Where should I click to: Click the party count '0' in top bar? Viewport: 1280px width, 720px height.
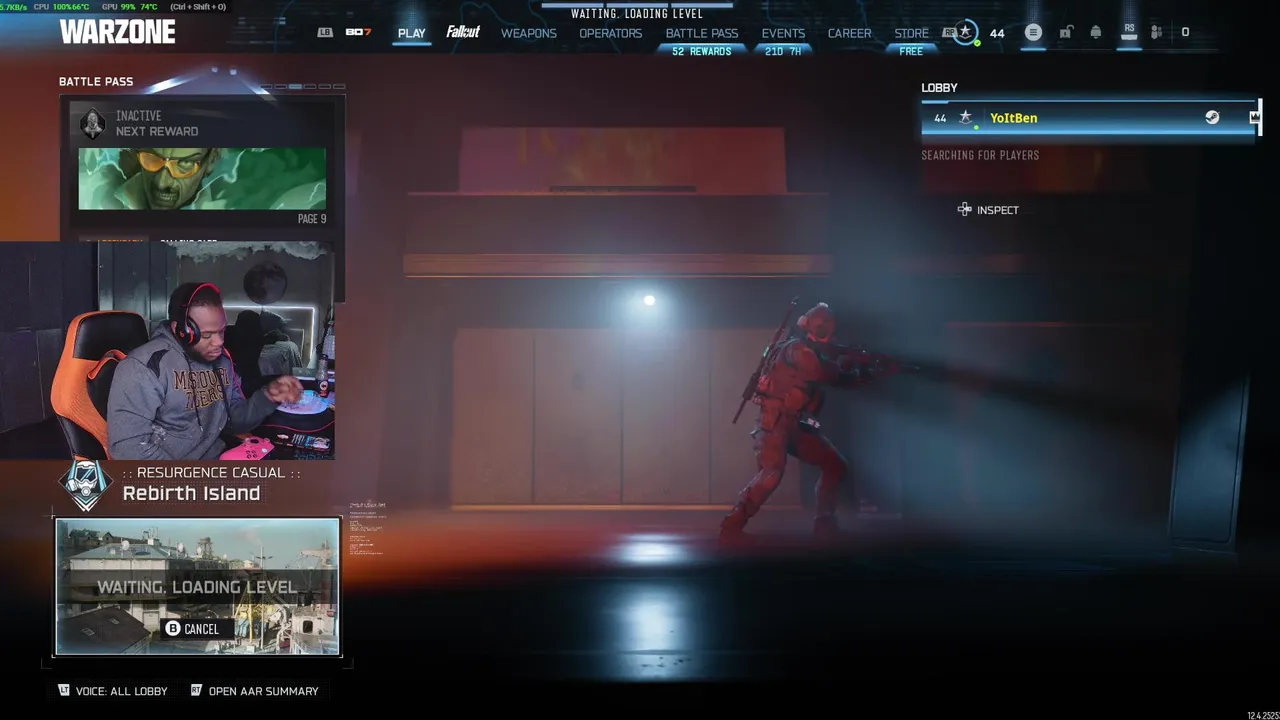tap(1185, 32)
